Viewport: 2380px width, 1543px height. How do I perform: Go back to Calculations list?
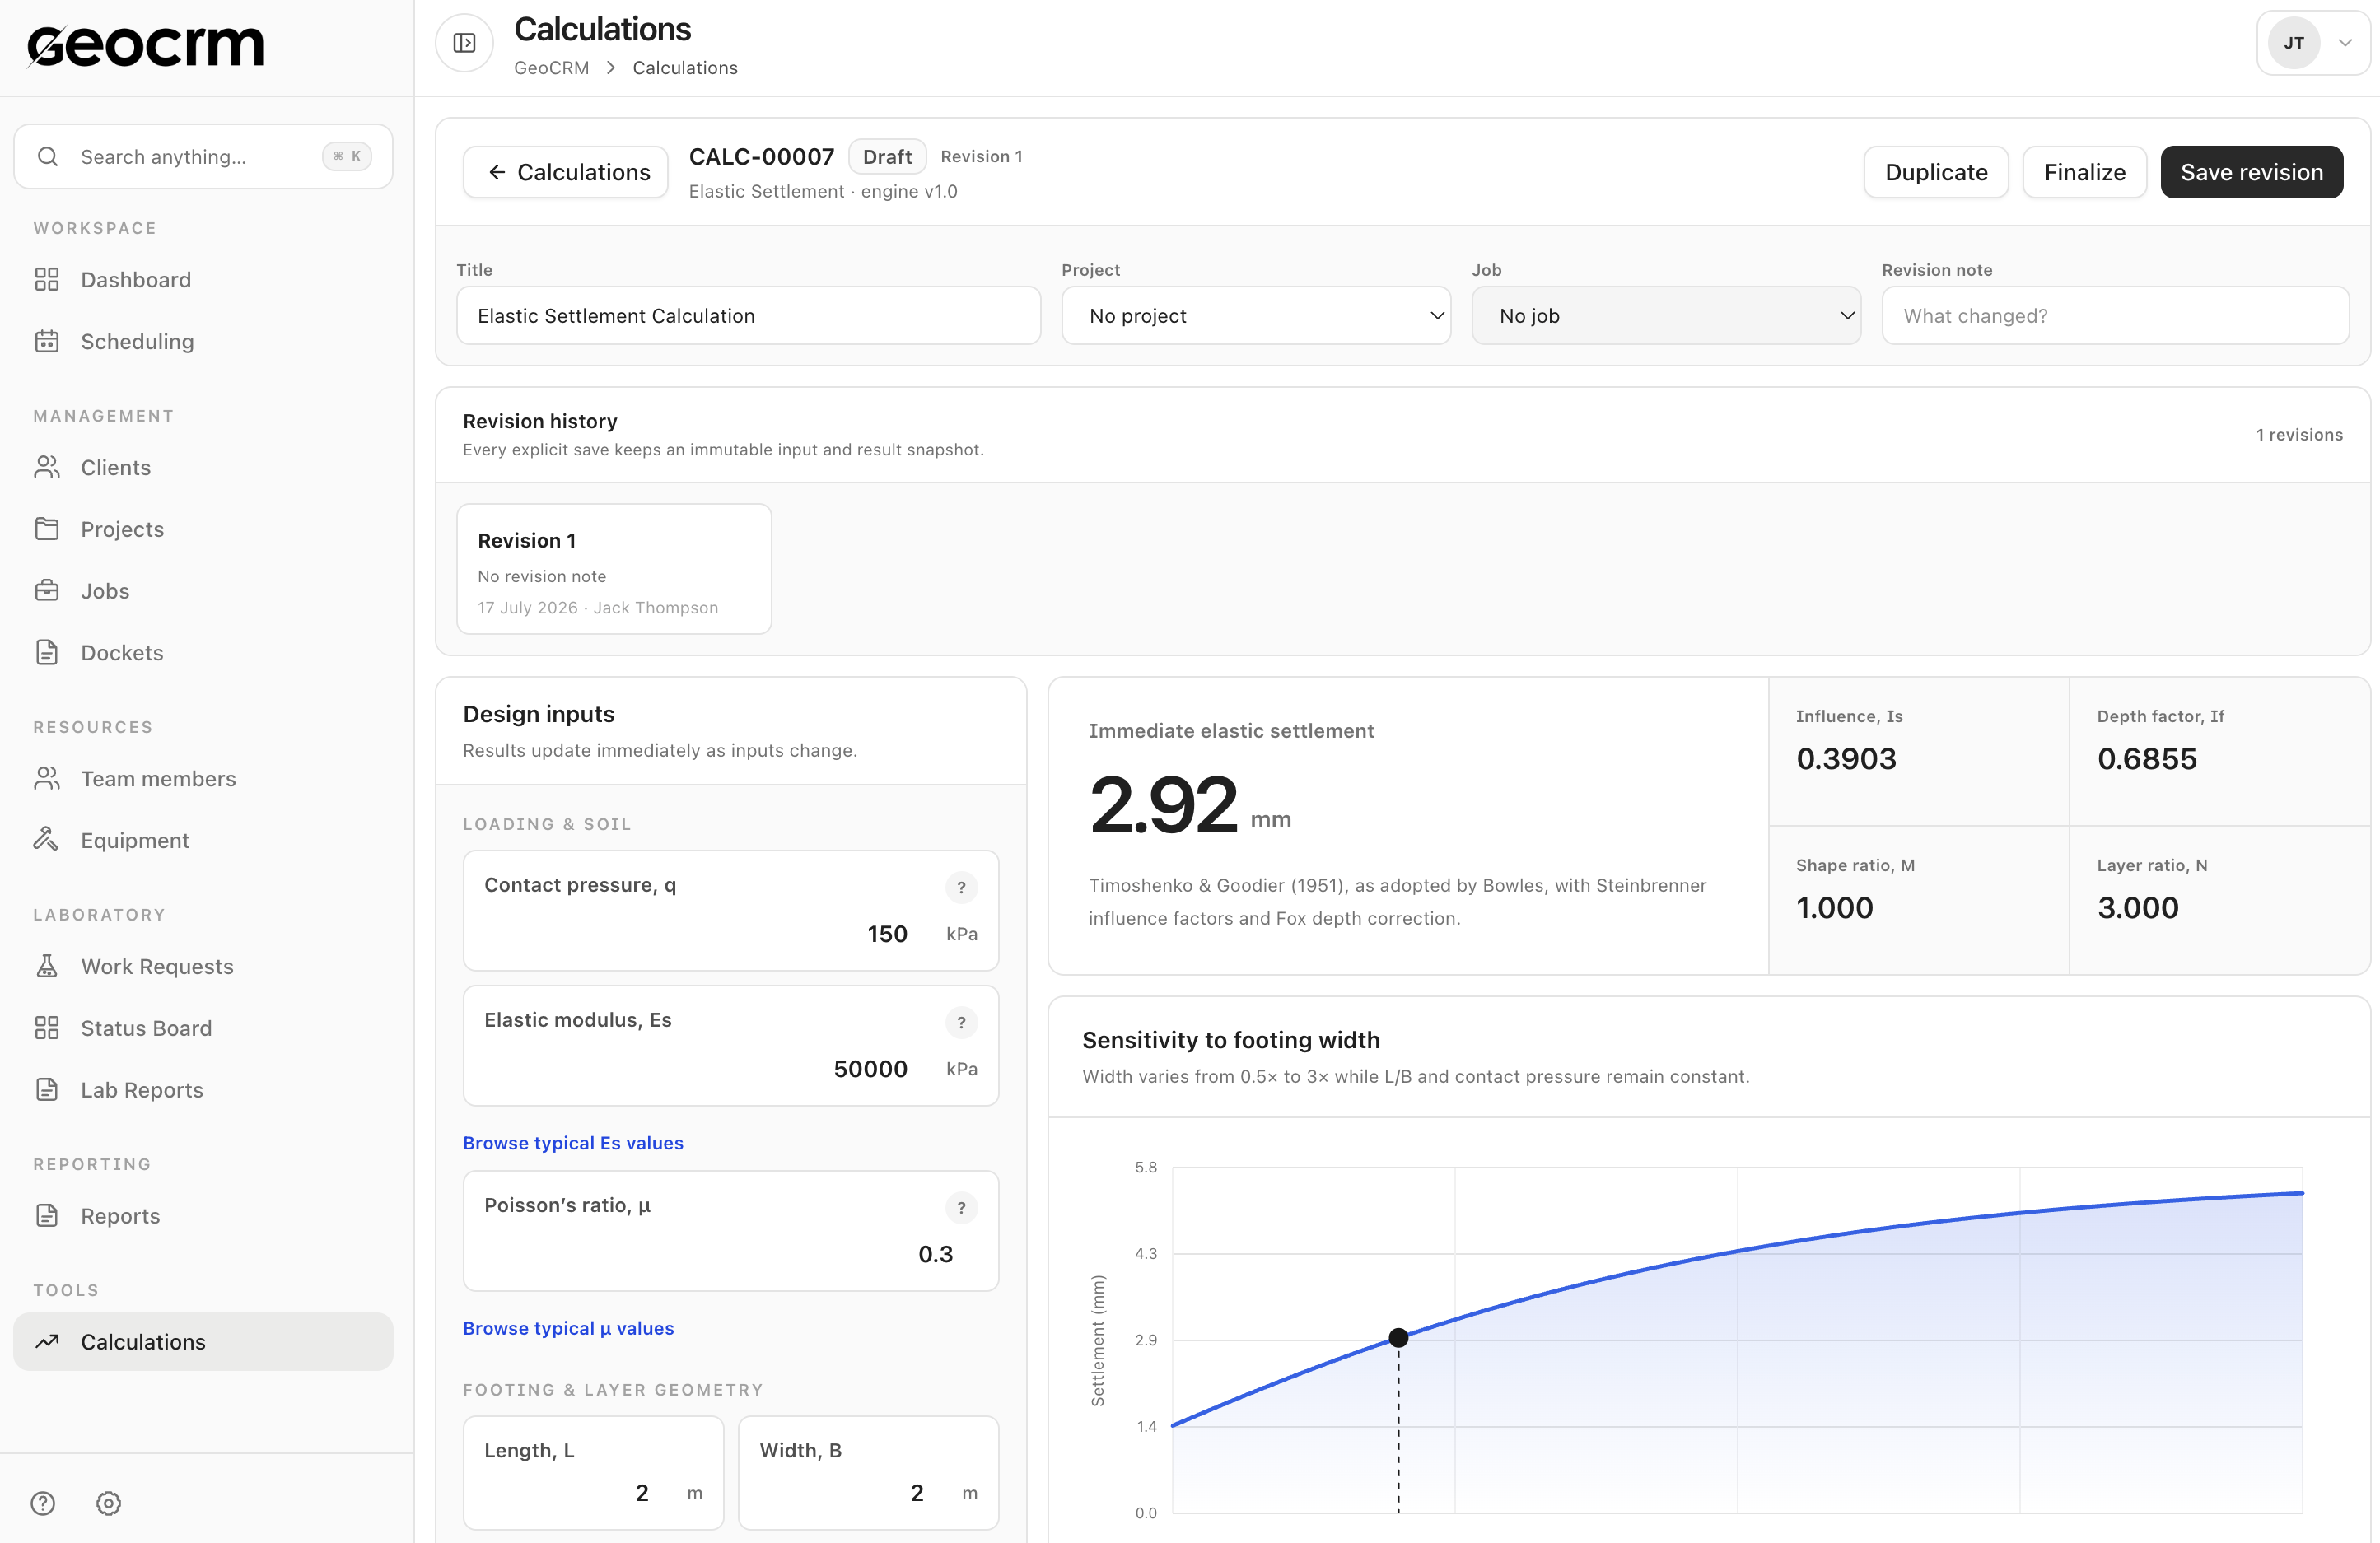pos(566,172)
